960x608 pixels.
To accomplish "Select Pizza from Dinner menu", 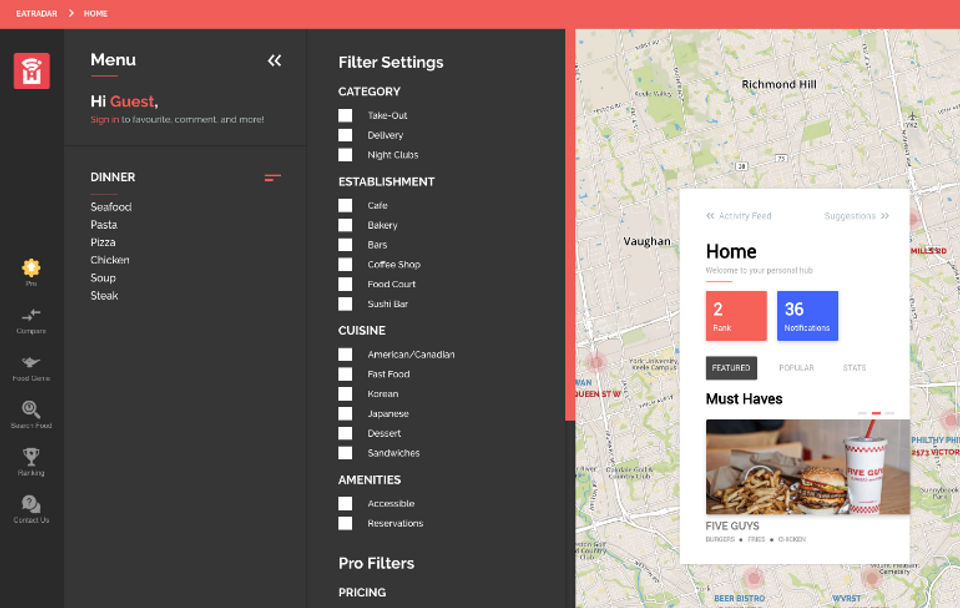I will point(103,242).
